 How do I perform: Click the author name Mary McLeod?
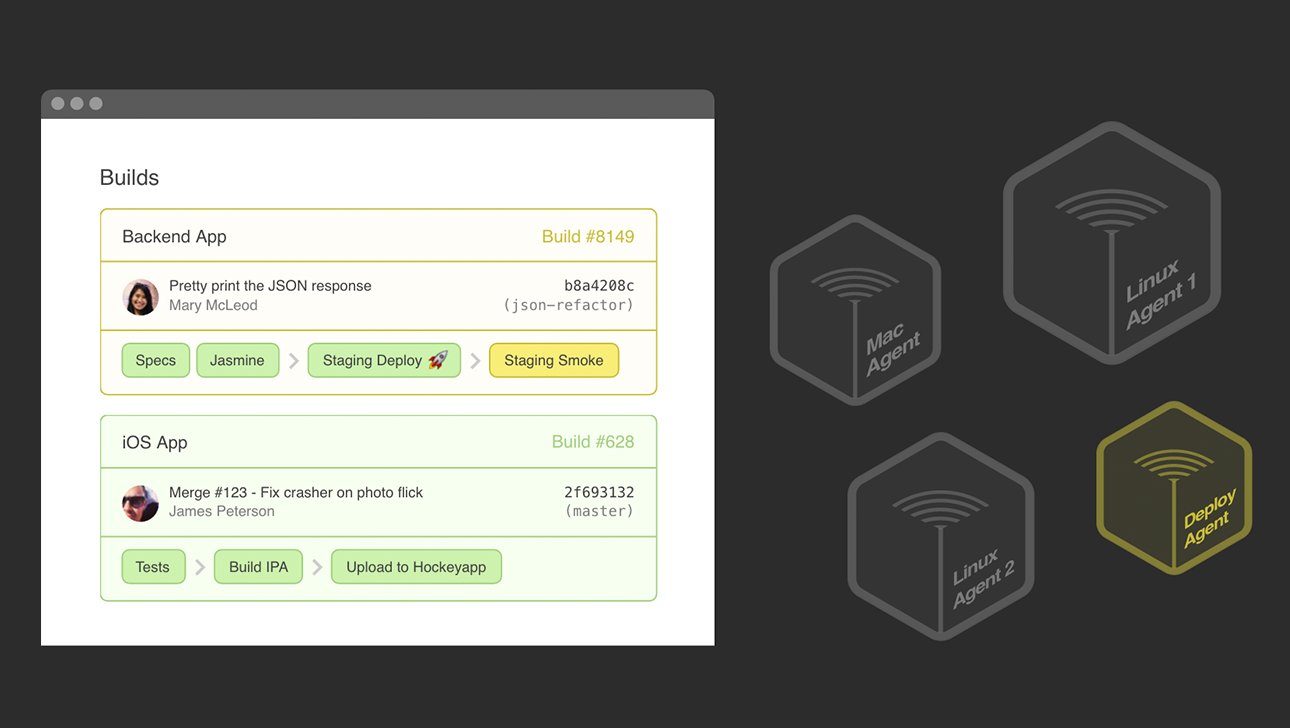[213, 305]
